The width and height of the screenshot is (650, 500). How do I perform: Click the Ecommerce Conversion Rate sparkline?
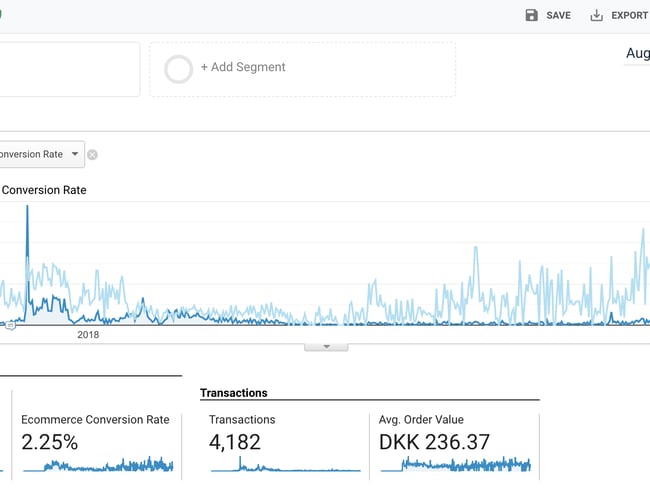[98, 465]
